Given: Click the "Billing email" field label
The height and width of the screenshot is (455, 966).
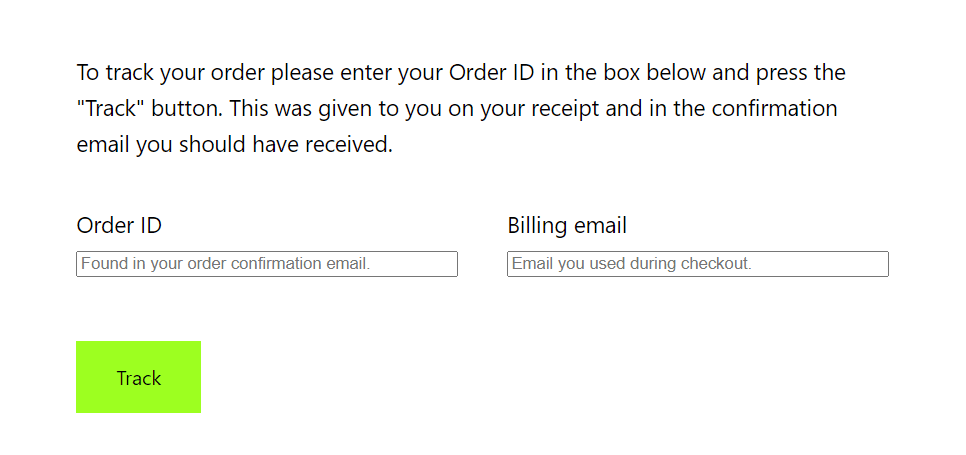Looking at the screenshot, I should tap(567, 225).
